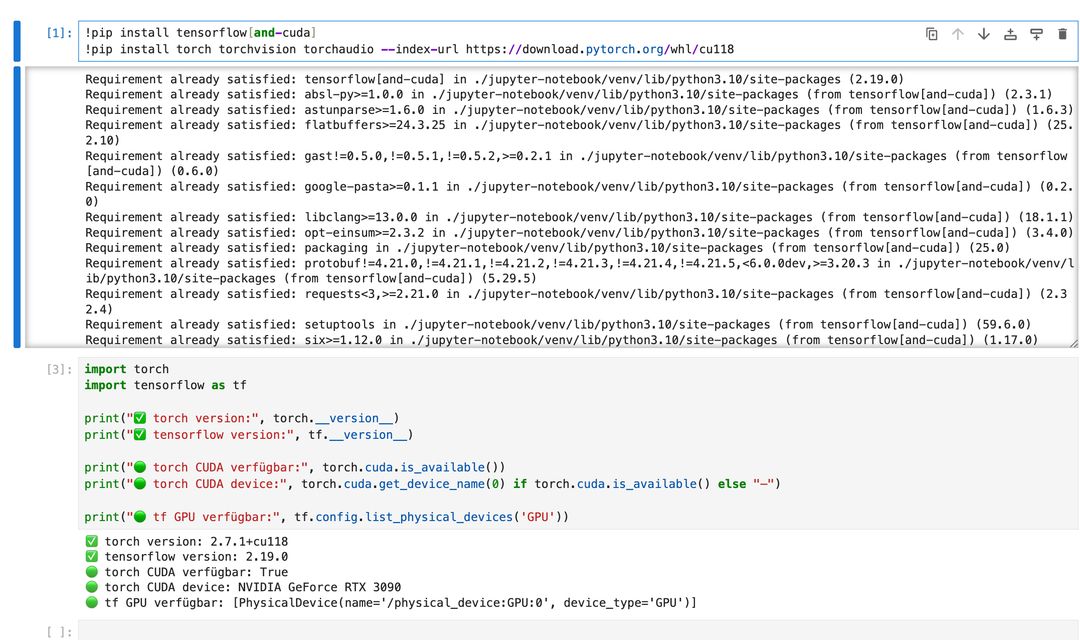The image size is (1080, 640).
Task: Click output line 'torch CUDA verfügbar: True'
Action: pyautogui.click(x=187, y=572)
